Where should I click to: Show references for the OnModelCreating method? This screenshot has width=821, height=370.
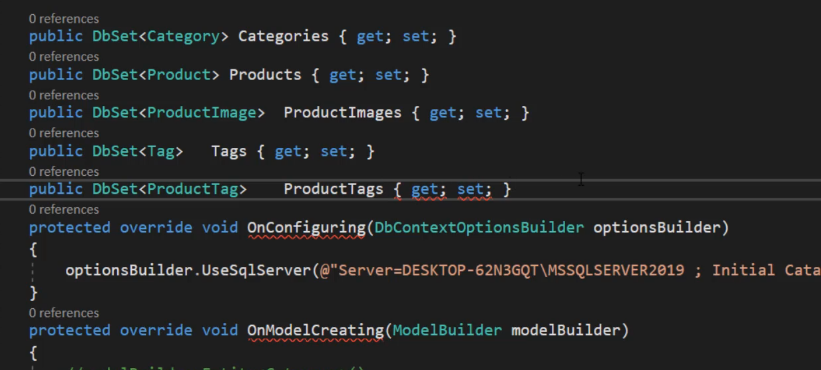pyautogui.click(x=64, y=313)
